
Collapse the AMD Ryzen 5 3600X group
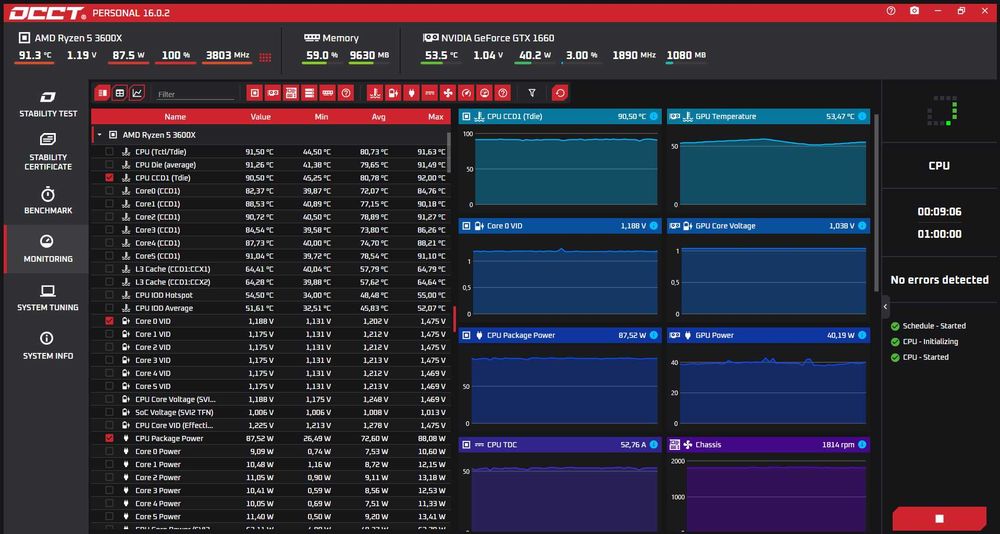click(99, 135)
